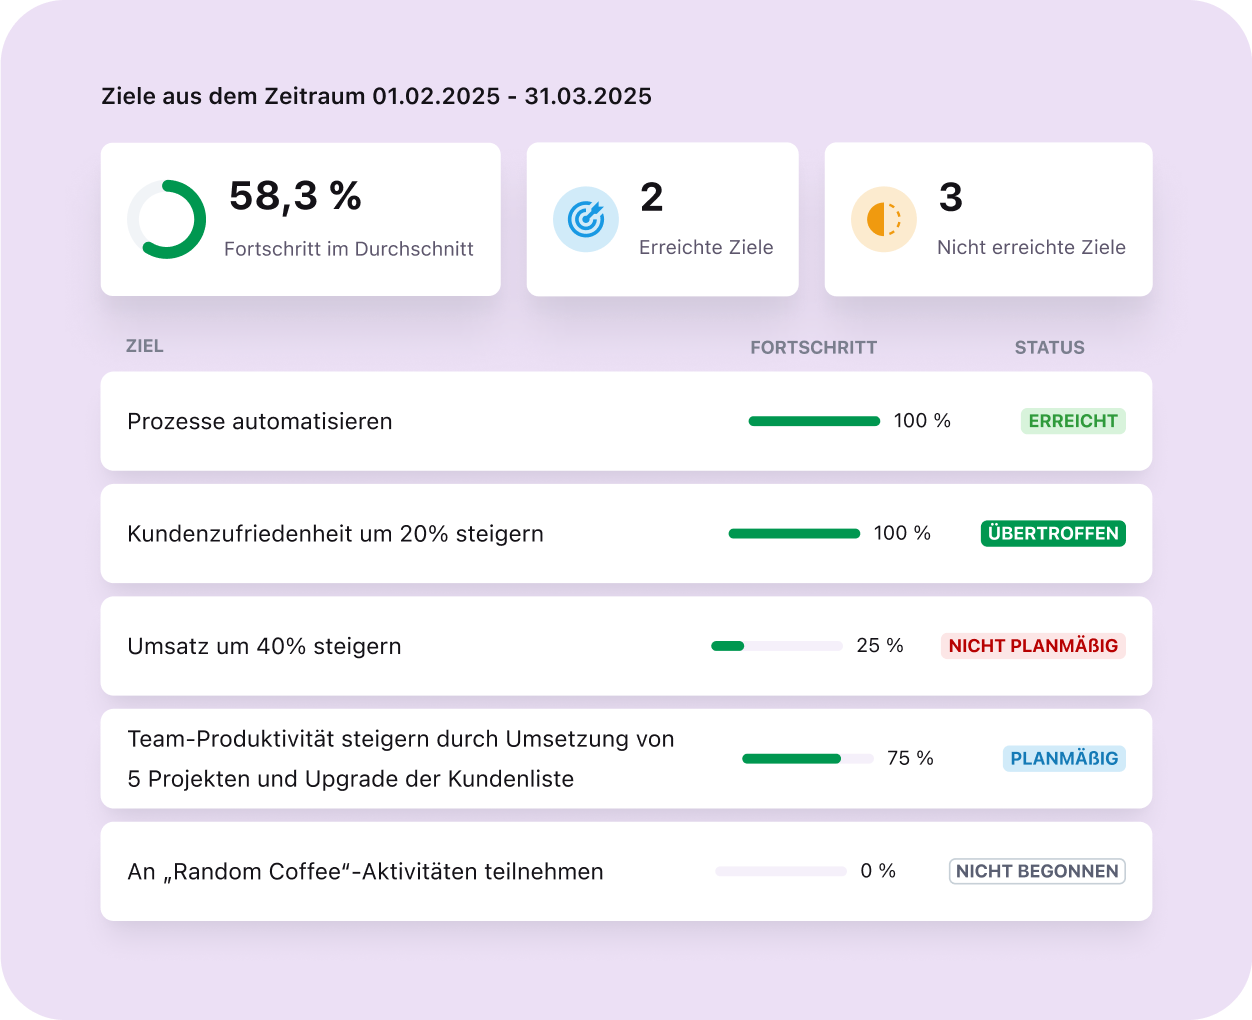1252x1020 pixels.
Task: Click progress bar for Prozesse automatisieren
Action: click(x=814, y=421)
